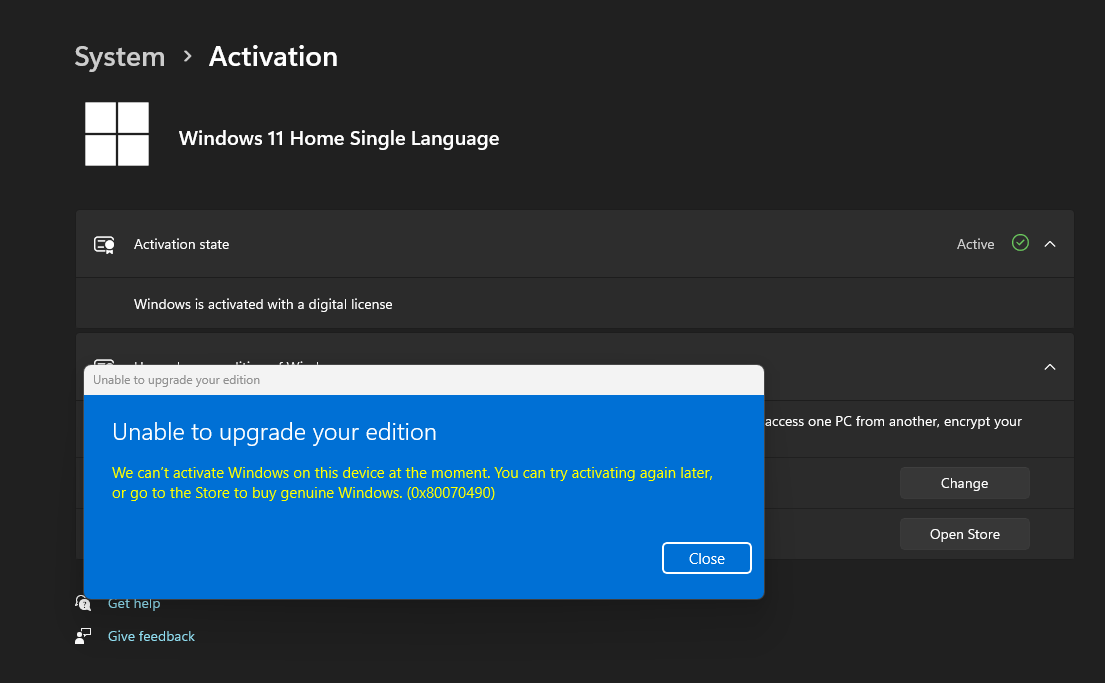The height and width of the screenshot is (683, 1105).
Task: Collapse the Upgrade your edition section
Action: click(1049, 367)
